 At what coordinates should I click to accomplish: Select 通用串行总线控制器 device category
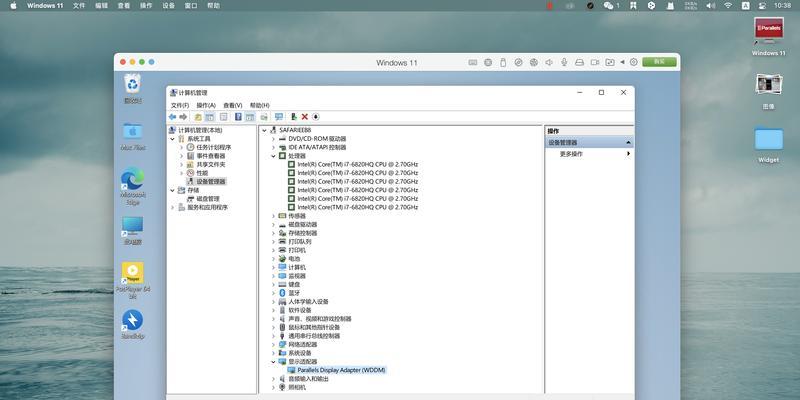click(x=314, y=336)
